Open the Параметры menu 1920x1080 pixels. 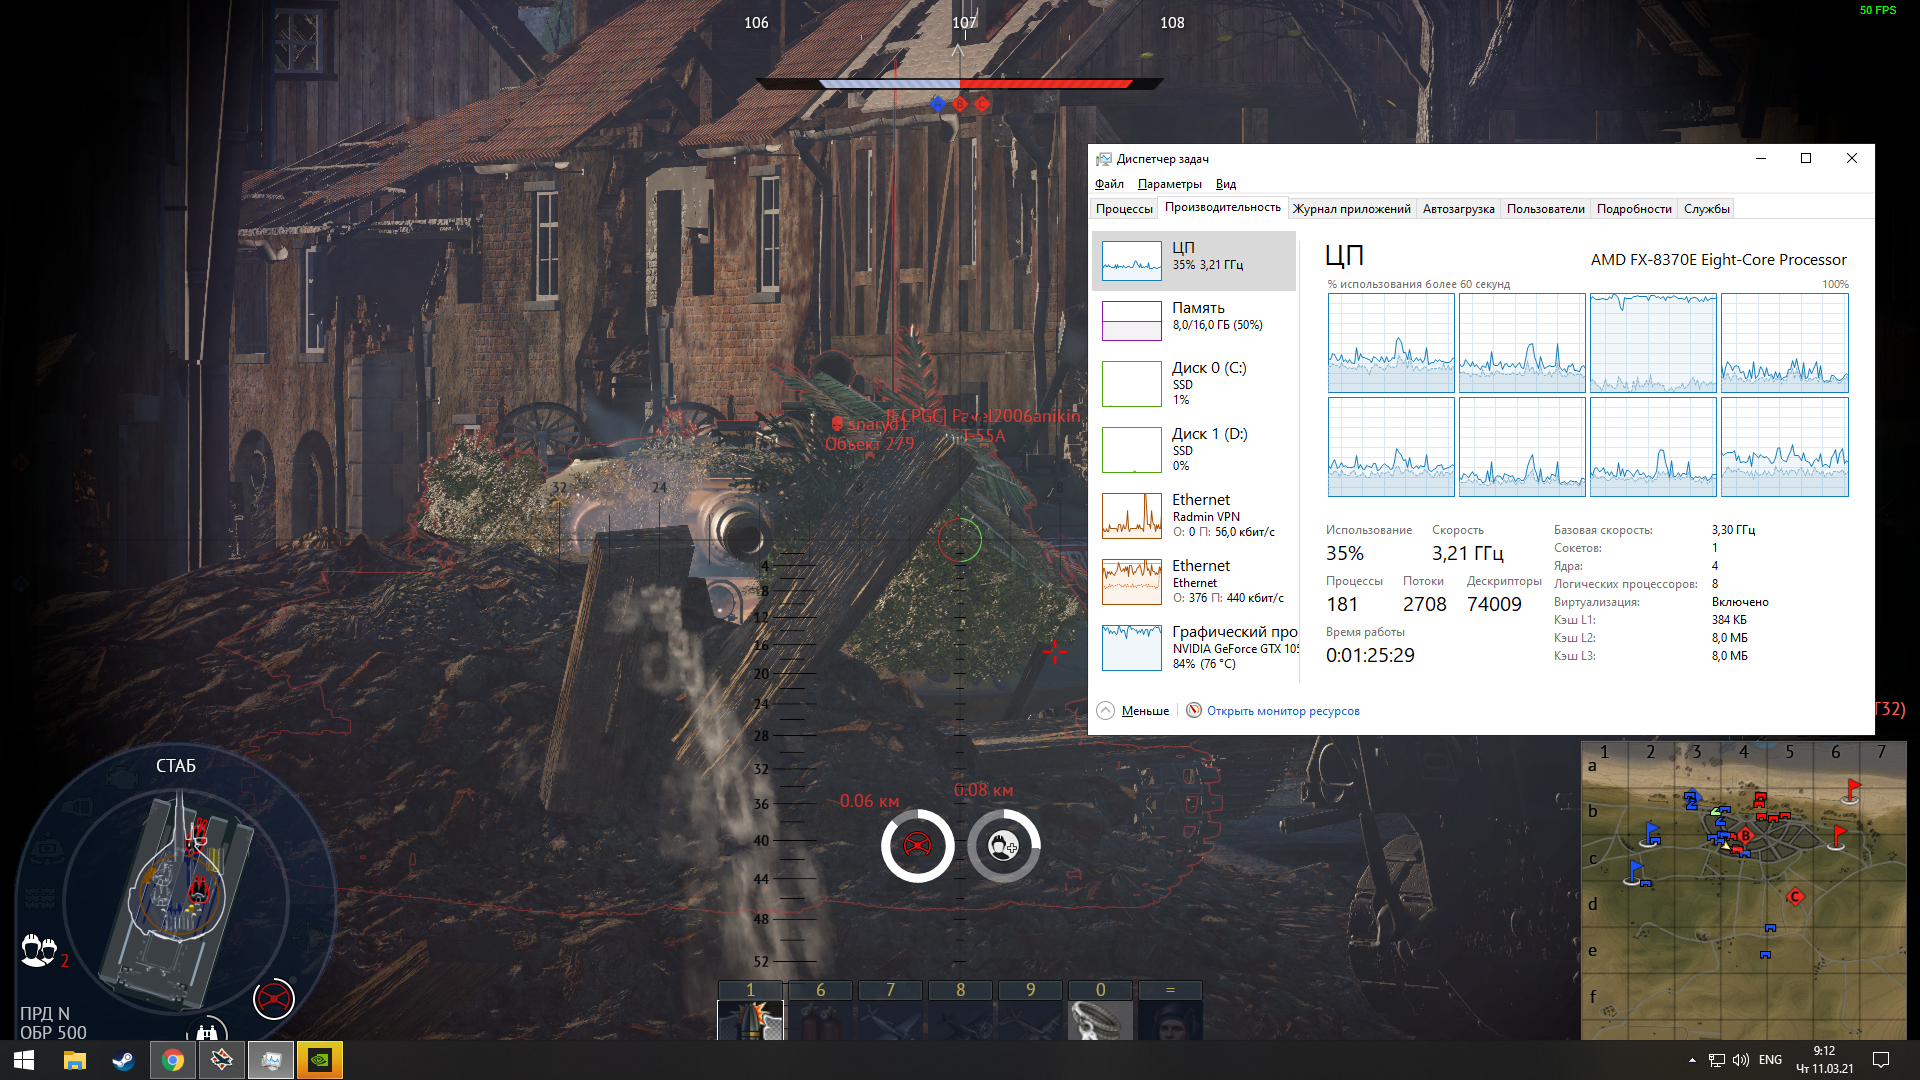click(1169, 184)
